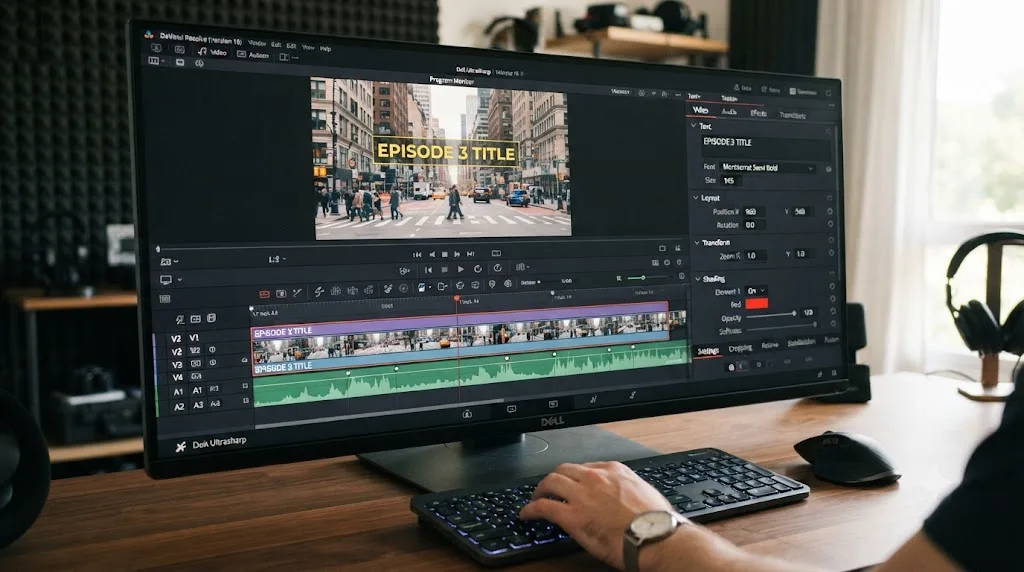Collapse the Layout section

tap(696, 197)
